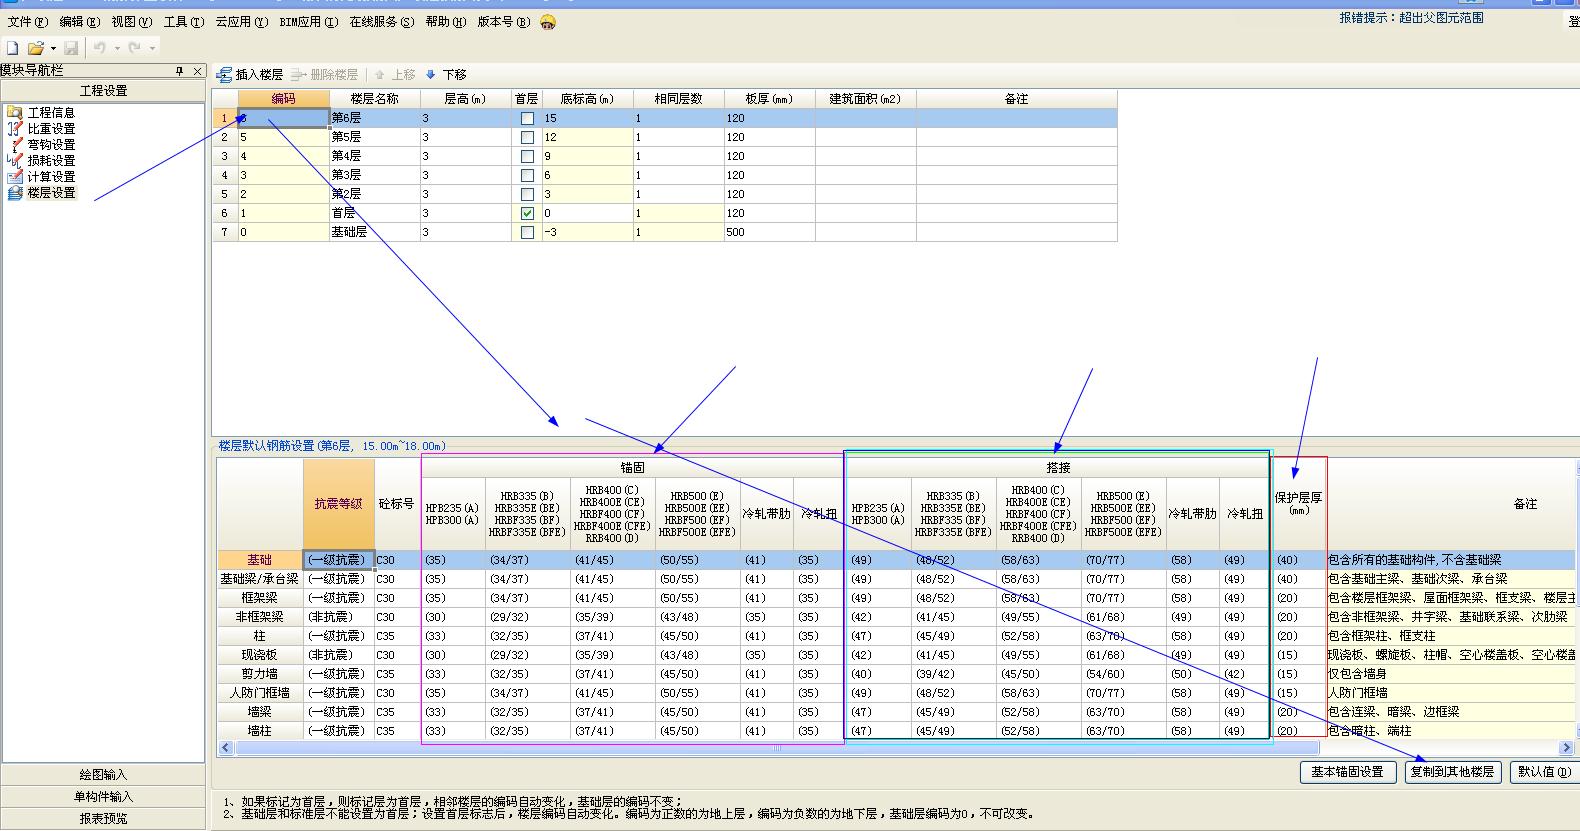Image resolution: width=1580 pixels, height=831 pixels.
Task: Pin the 模块导航栏 panel
Action: pos(180,71)
